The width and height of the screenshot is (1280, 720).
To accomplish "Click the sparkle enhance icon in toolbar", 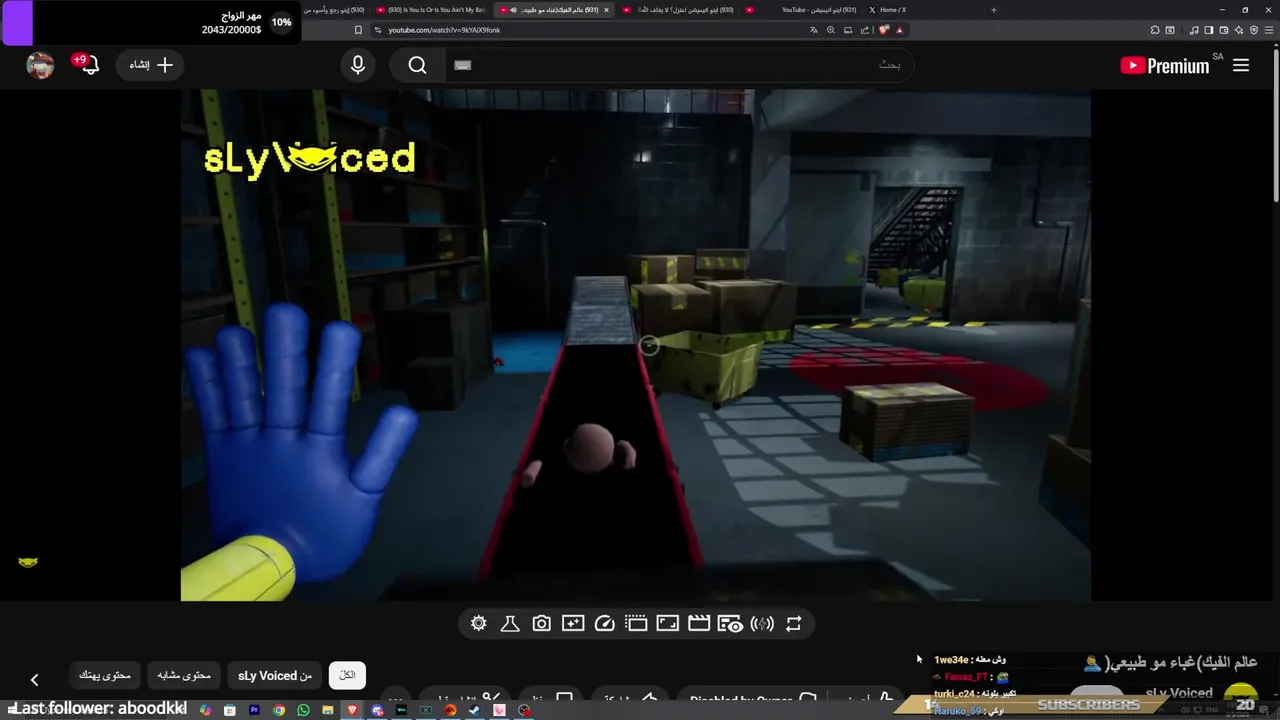I will point(573,624).
